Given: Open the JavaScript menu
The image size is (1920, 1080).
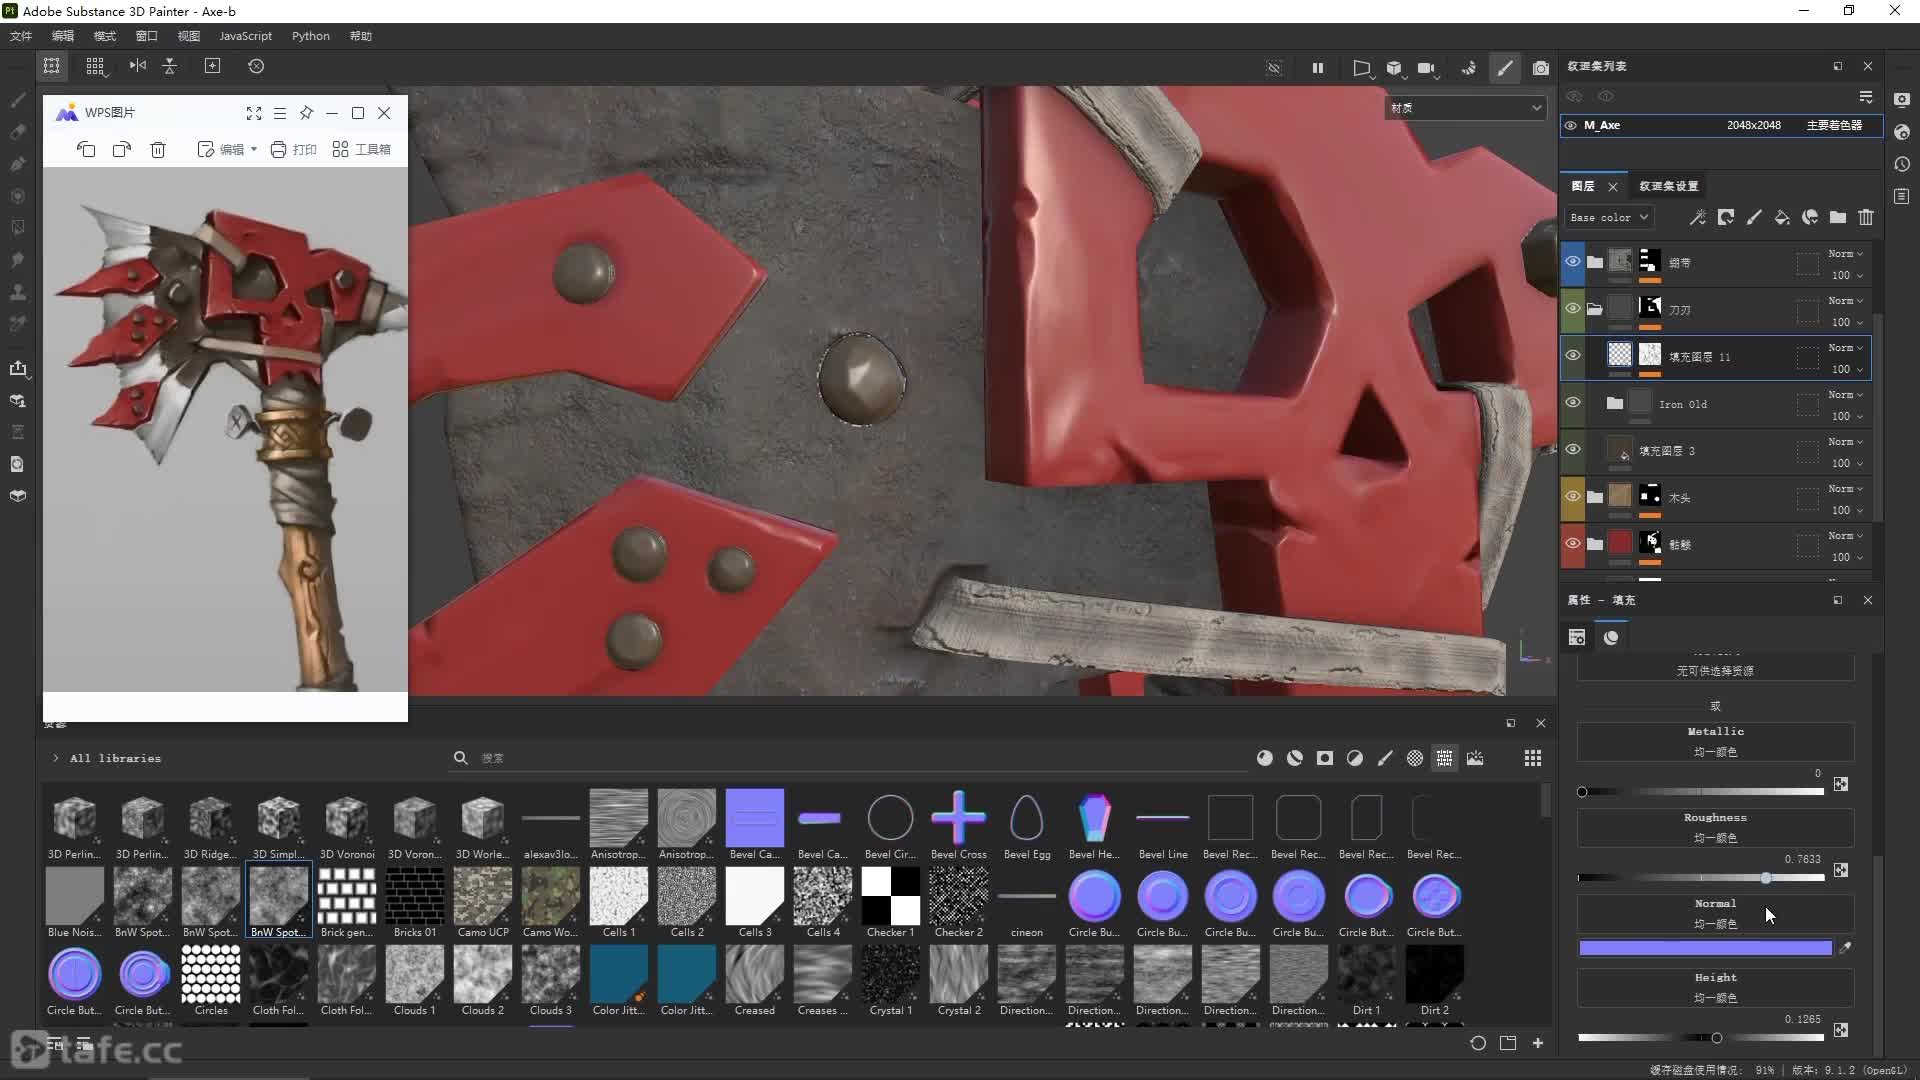Looking at the screenshot, I should [x=245, y=36].
